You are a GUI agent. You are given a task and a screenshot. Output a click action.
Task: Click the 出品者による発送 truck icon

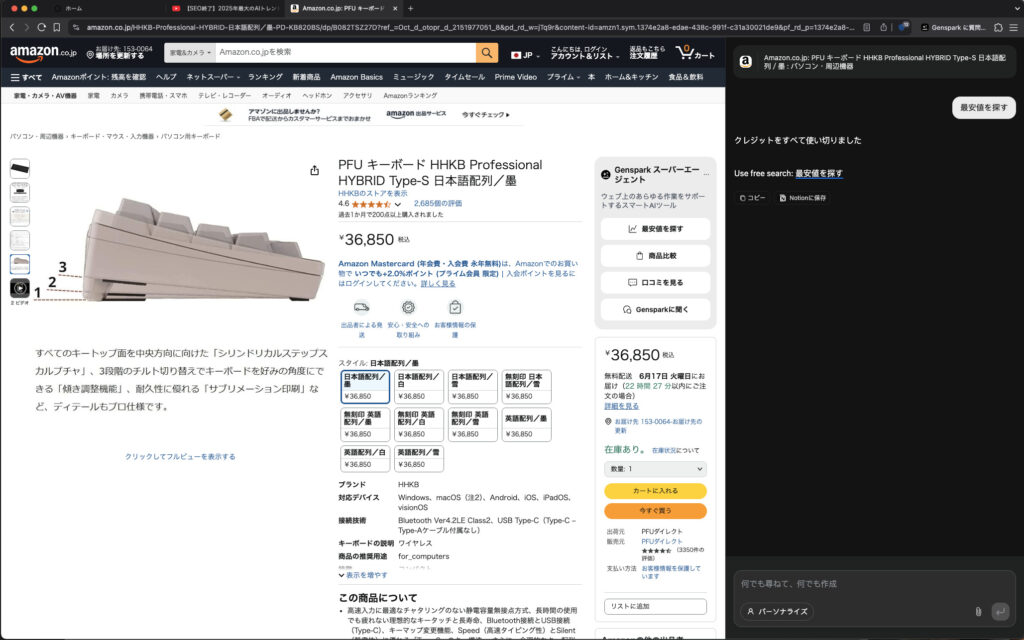click(362, 307)
